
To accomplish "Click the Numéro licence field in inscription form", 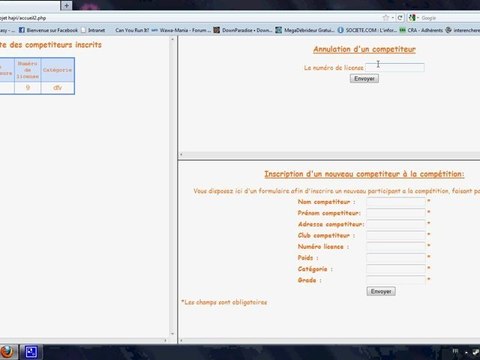I will pyautogui.click(x=396, y=246).
